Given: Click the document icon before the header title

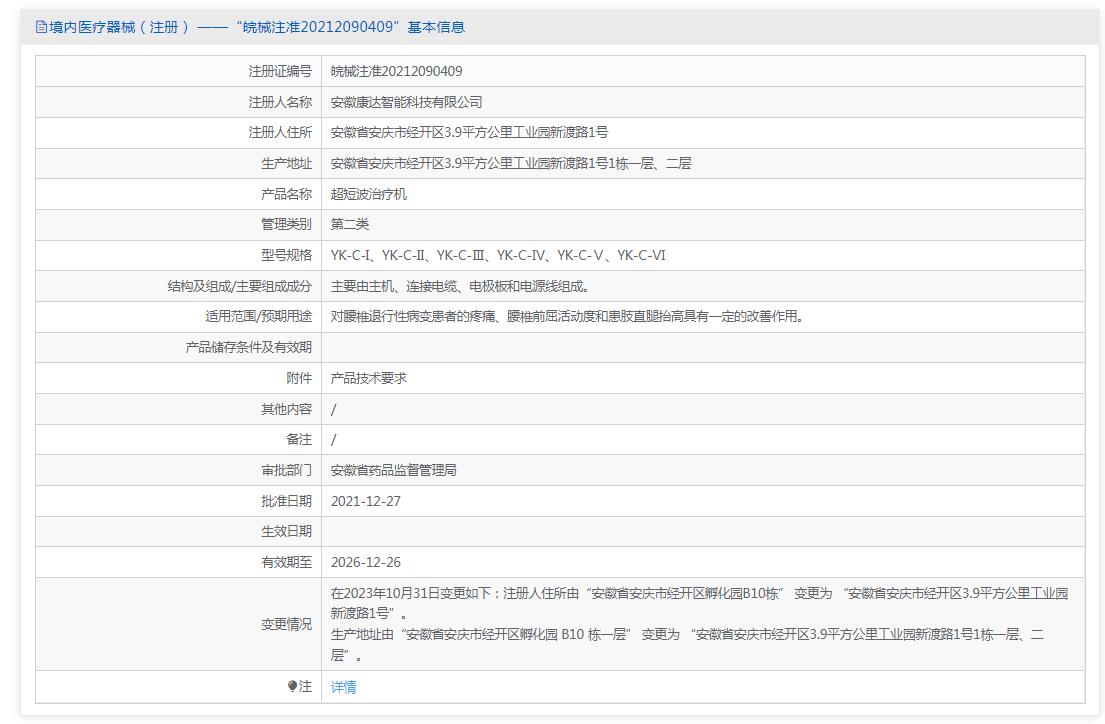Looking at the screenshot, I should (42, 27).
